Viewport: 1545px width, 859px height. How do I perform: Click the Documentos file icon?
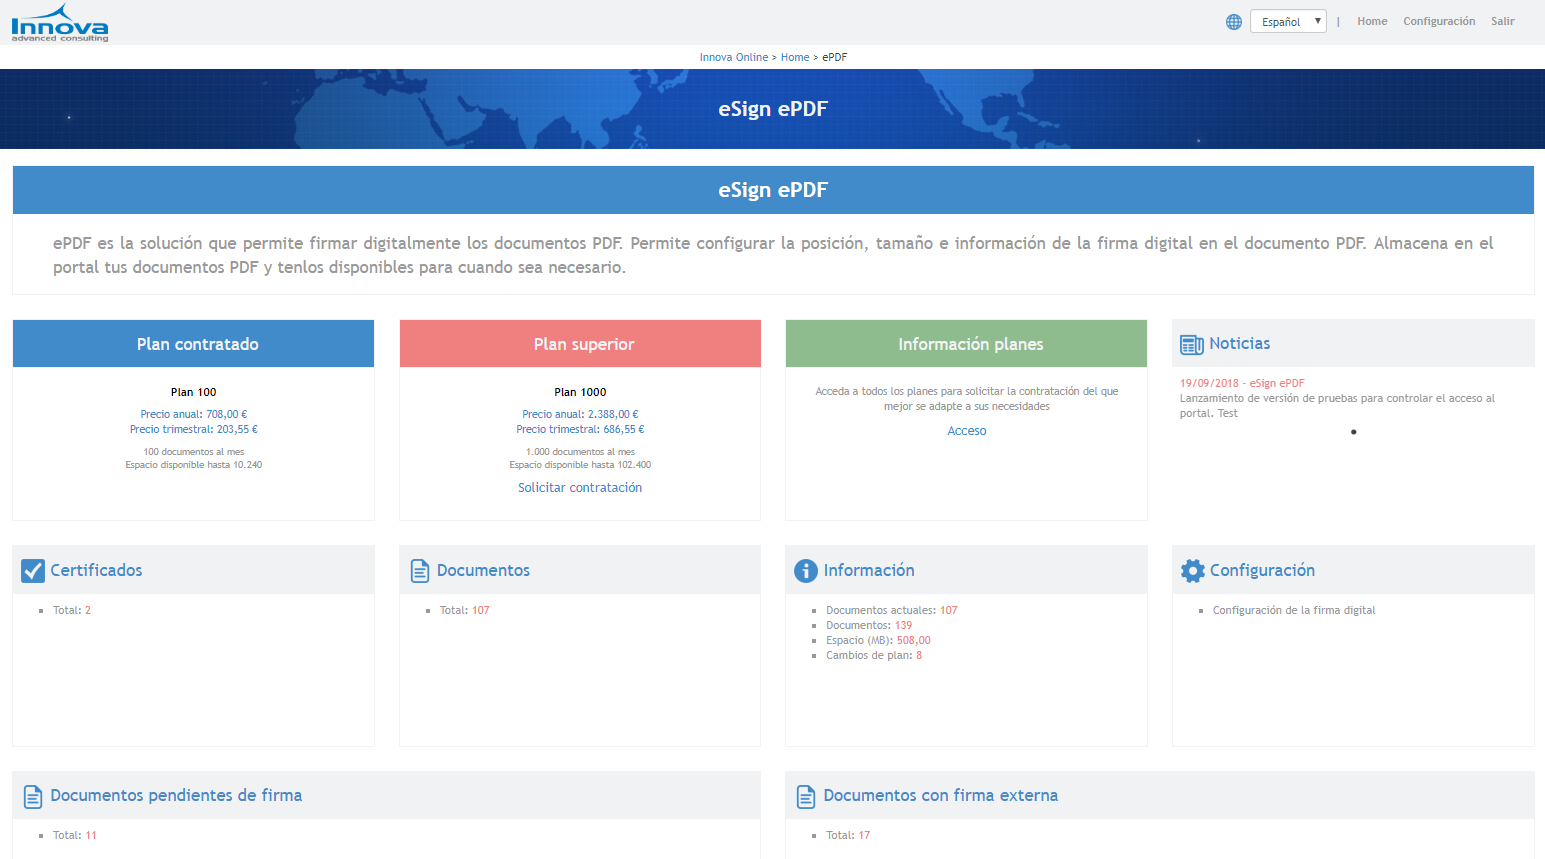pyautogui.click(x=420, y=571)
